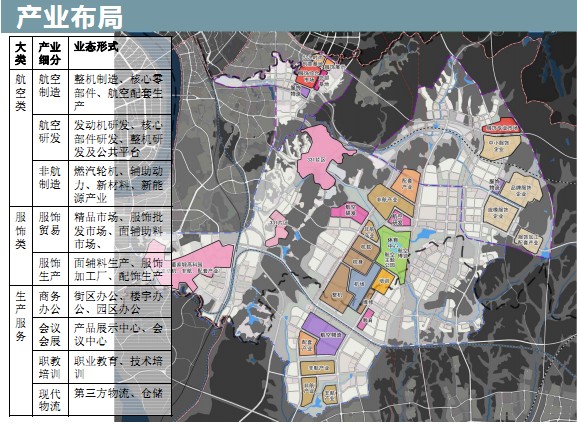Select the 航空制造 cell in the table
577x424 pixels.
pos(50,92)
